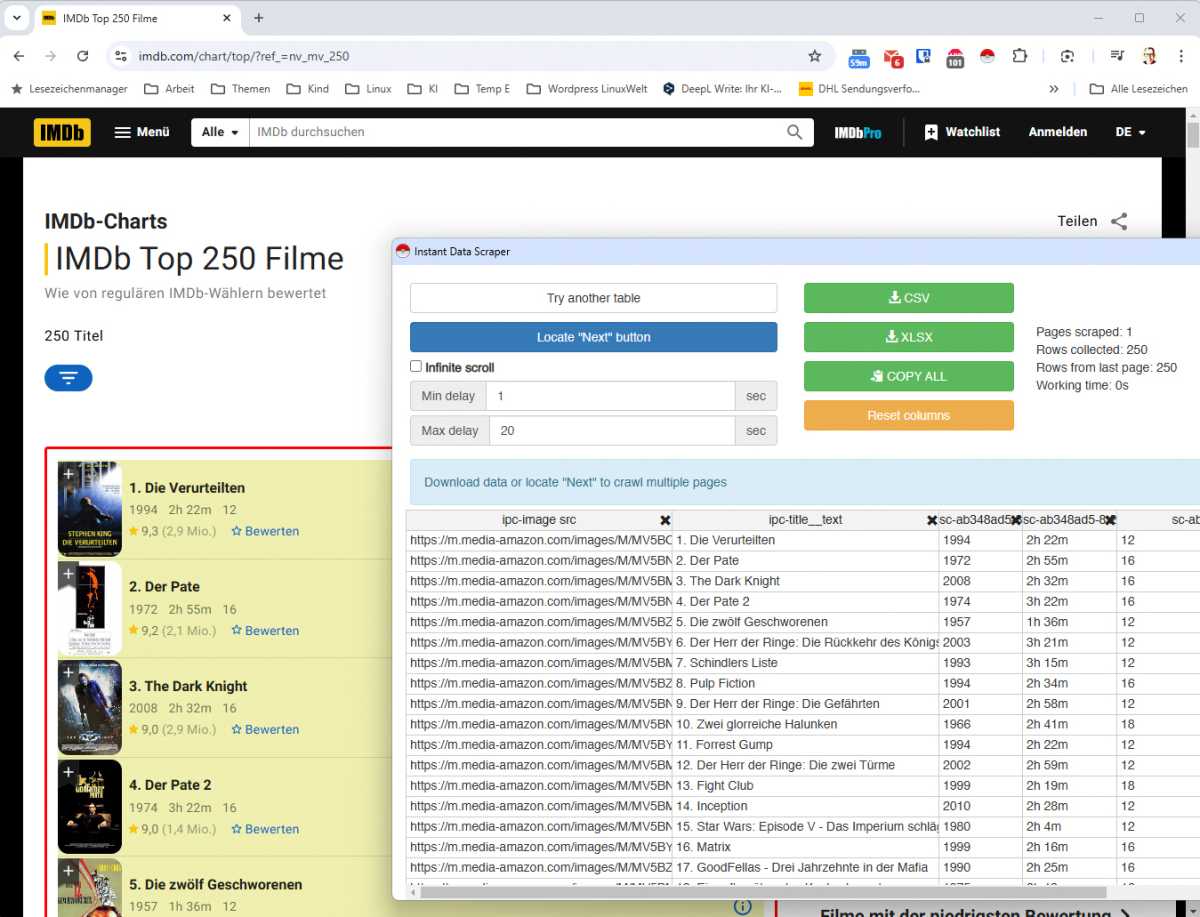The width and height of the screenshot is (1200, 917).
Task: Open the Chrome profile avatar
Action: point(1149,56)
